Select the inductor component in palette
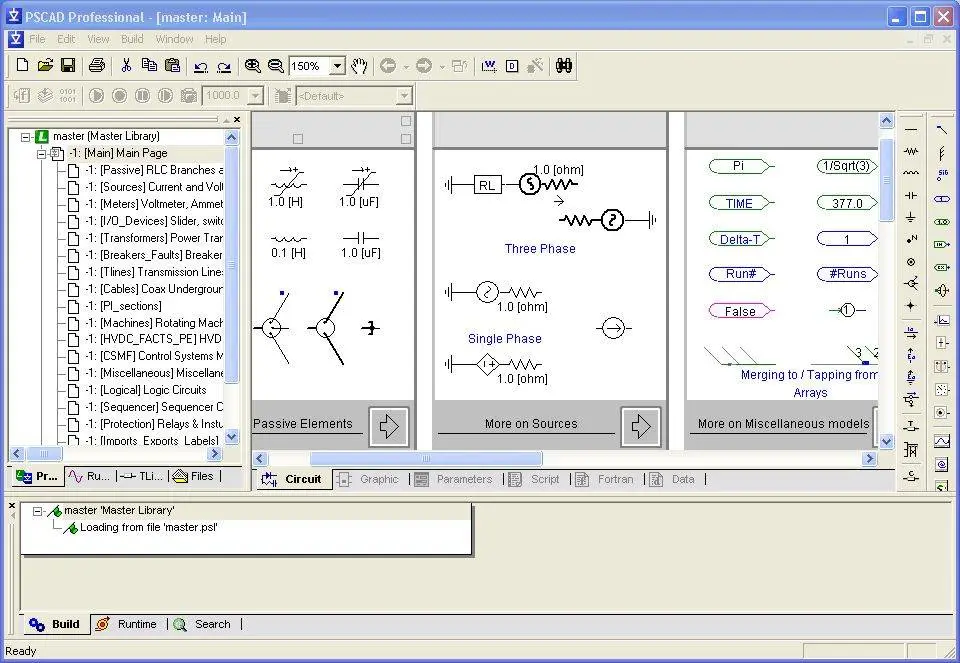Screen dimensions: 960x663 (911, 173)
